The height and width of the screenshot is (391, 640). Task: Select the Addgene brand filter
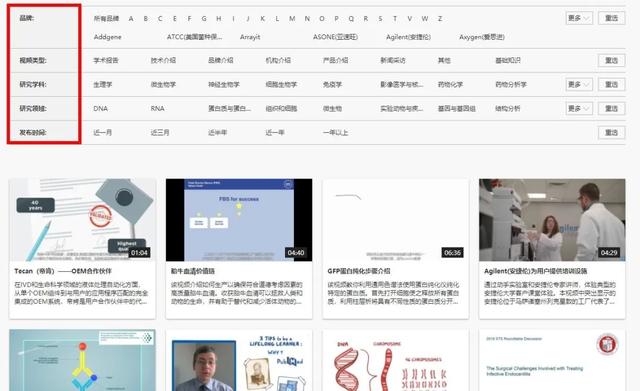tap(107, 37)
